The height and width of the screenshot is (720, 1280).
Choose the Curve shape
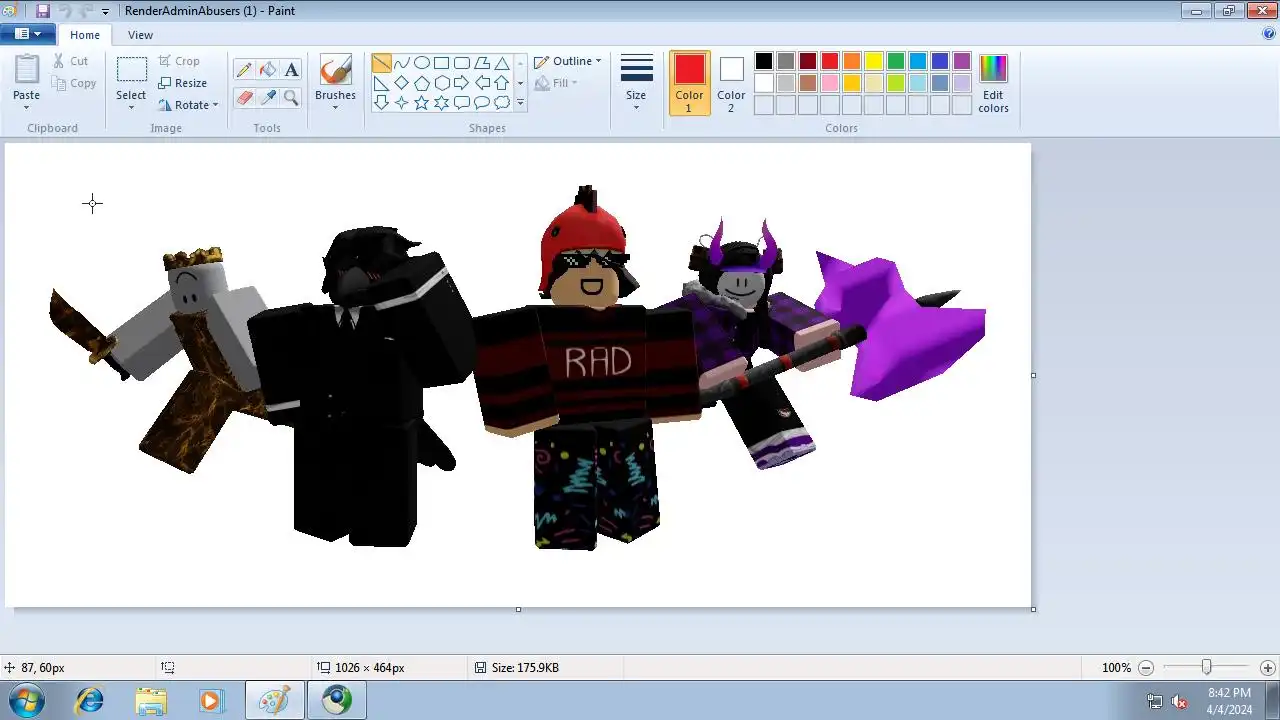401,63
